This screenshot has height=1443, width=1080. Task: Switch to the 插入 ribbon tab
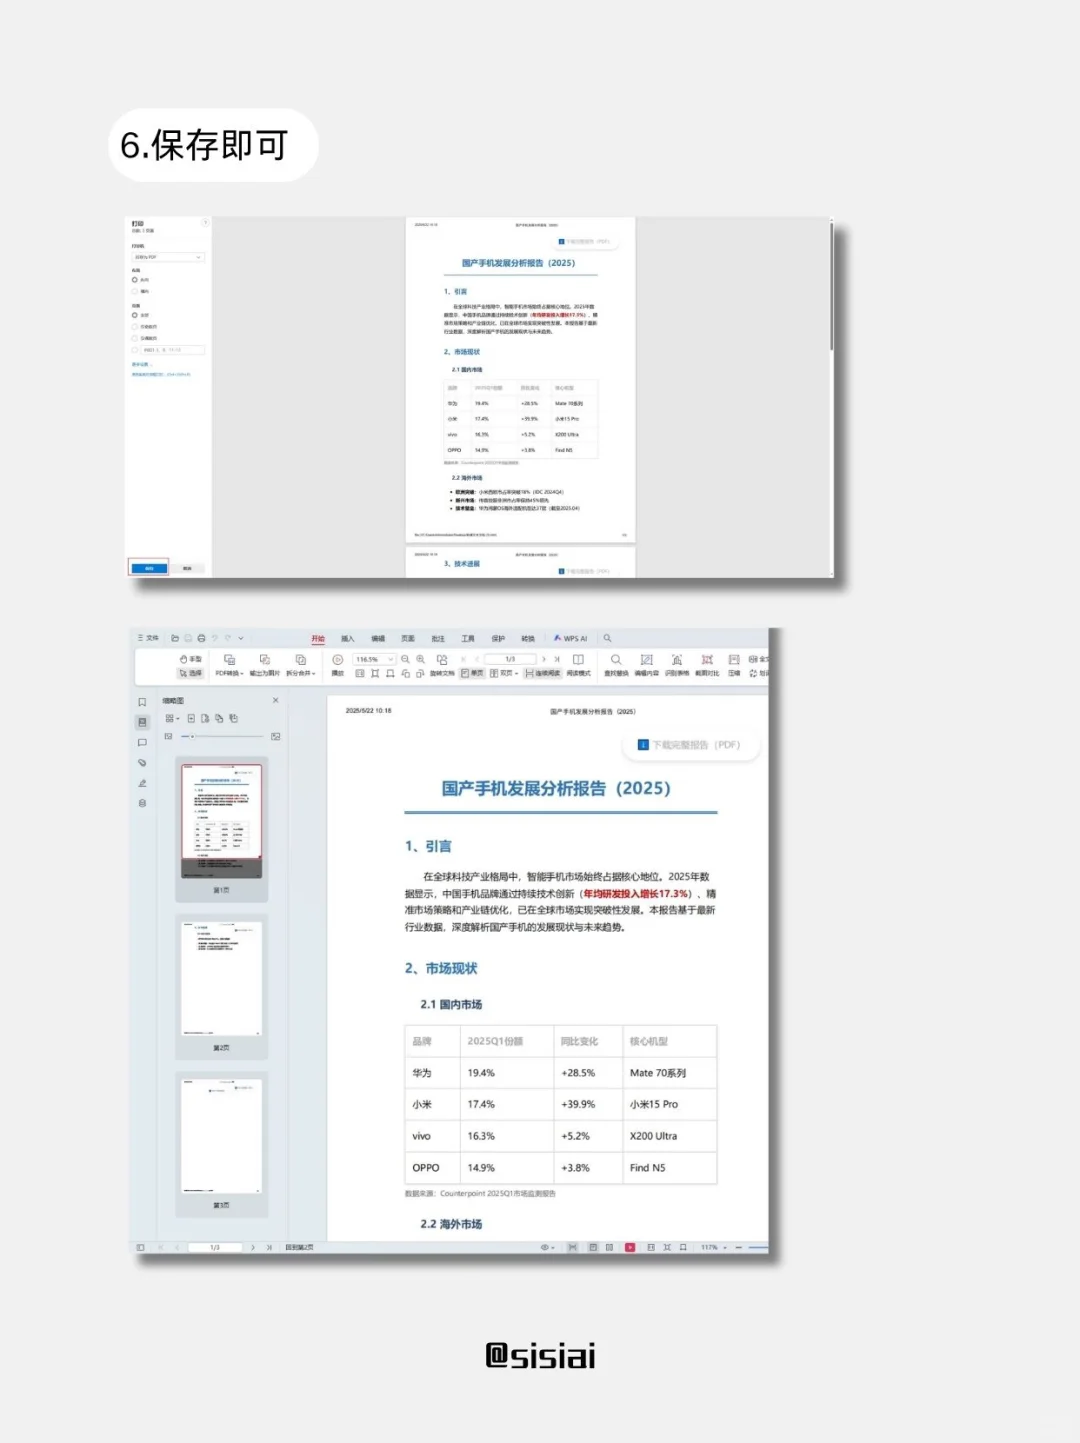pyautogui.click(x=348, y=638)
